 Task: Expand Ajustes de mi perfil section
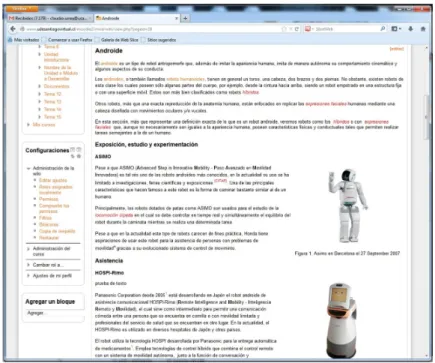(x=28, y=276)
